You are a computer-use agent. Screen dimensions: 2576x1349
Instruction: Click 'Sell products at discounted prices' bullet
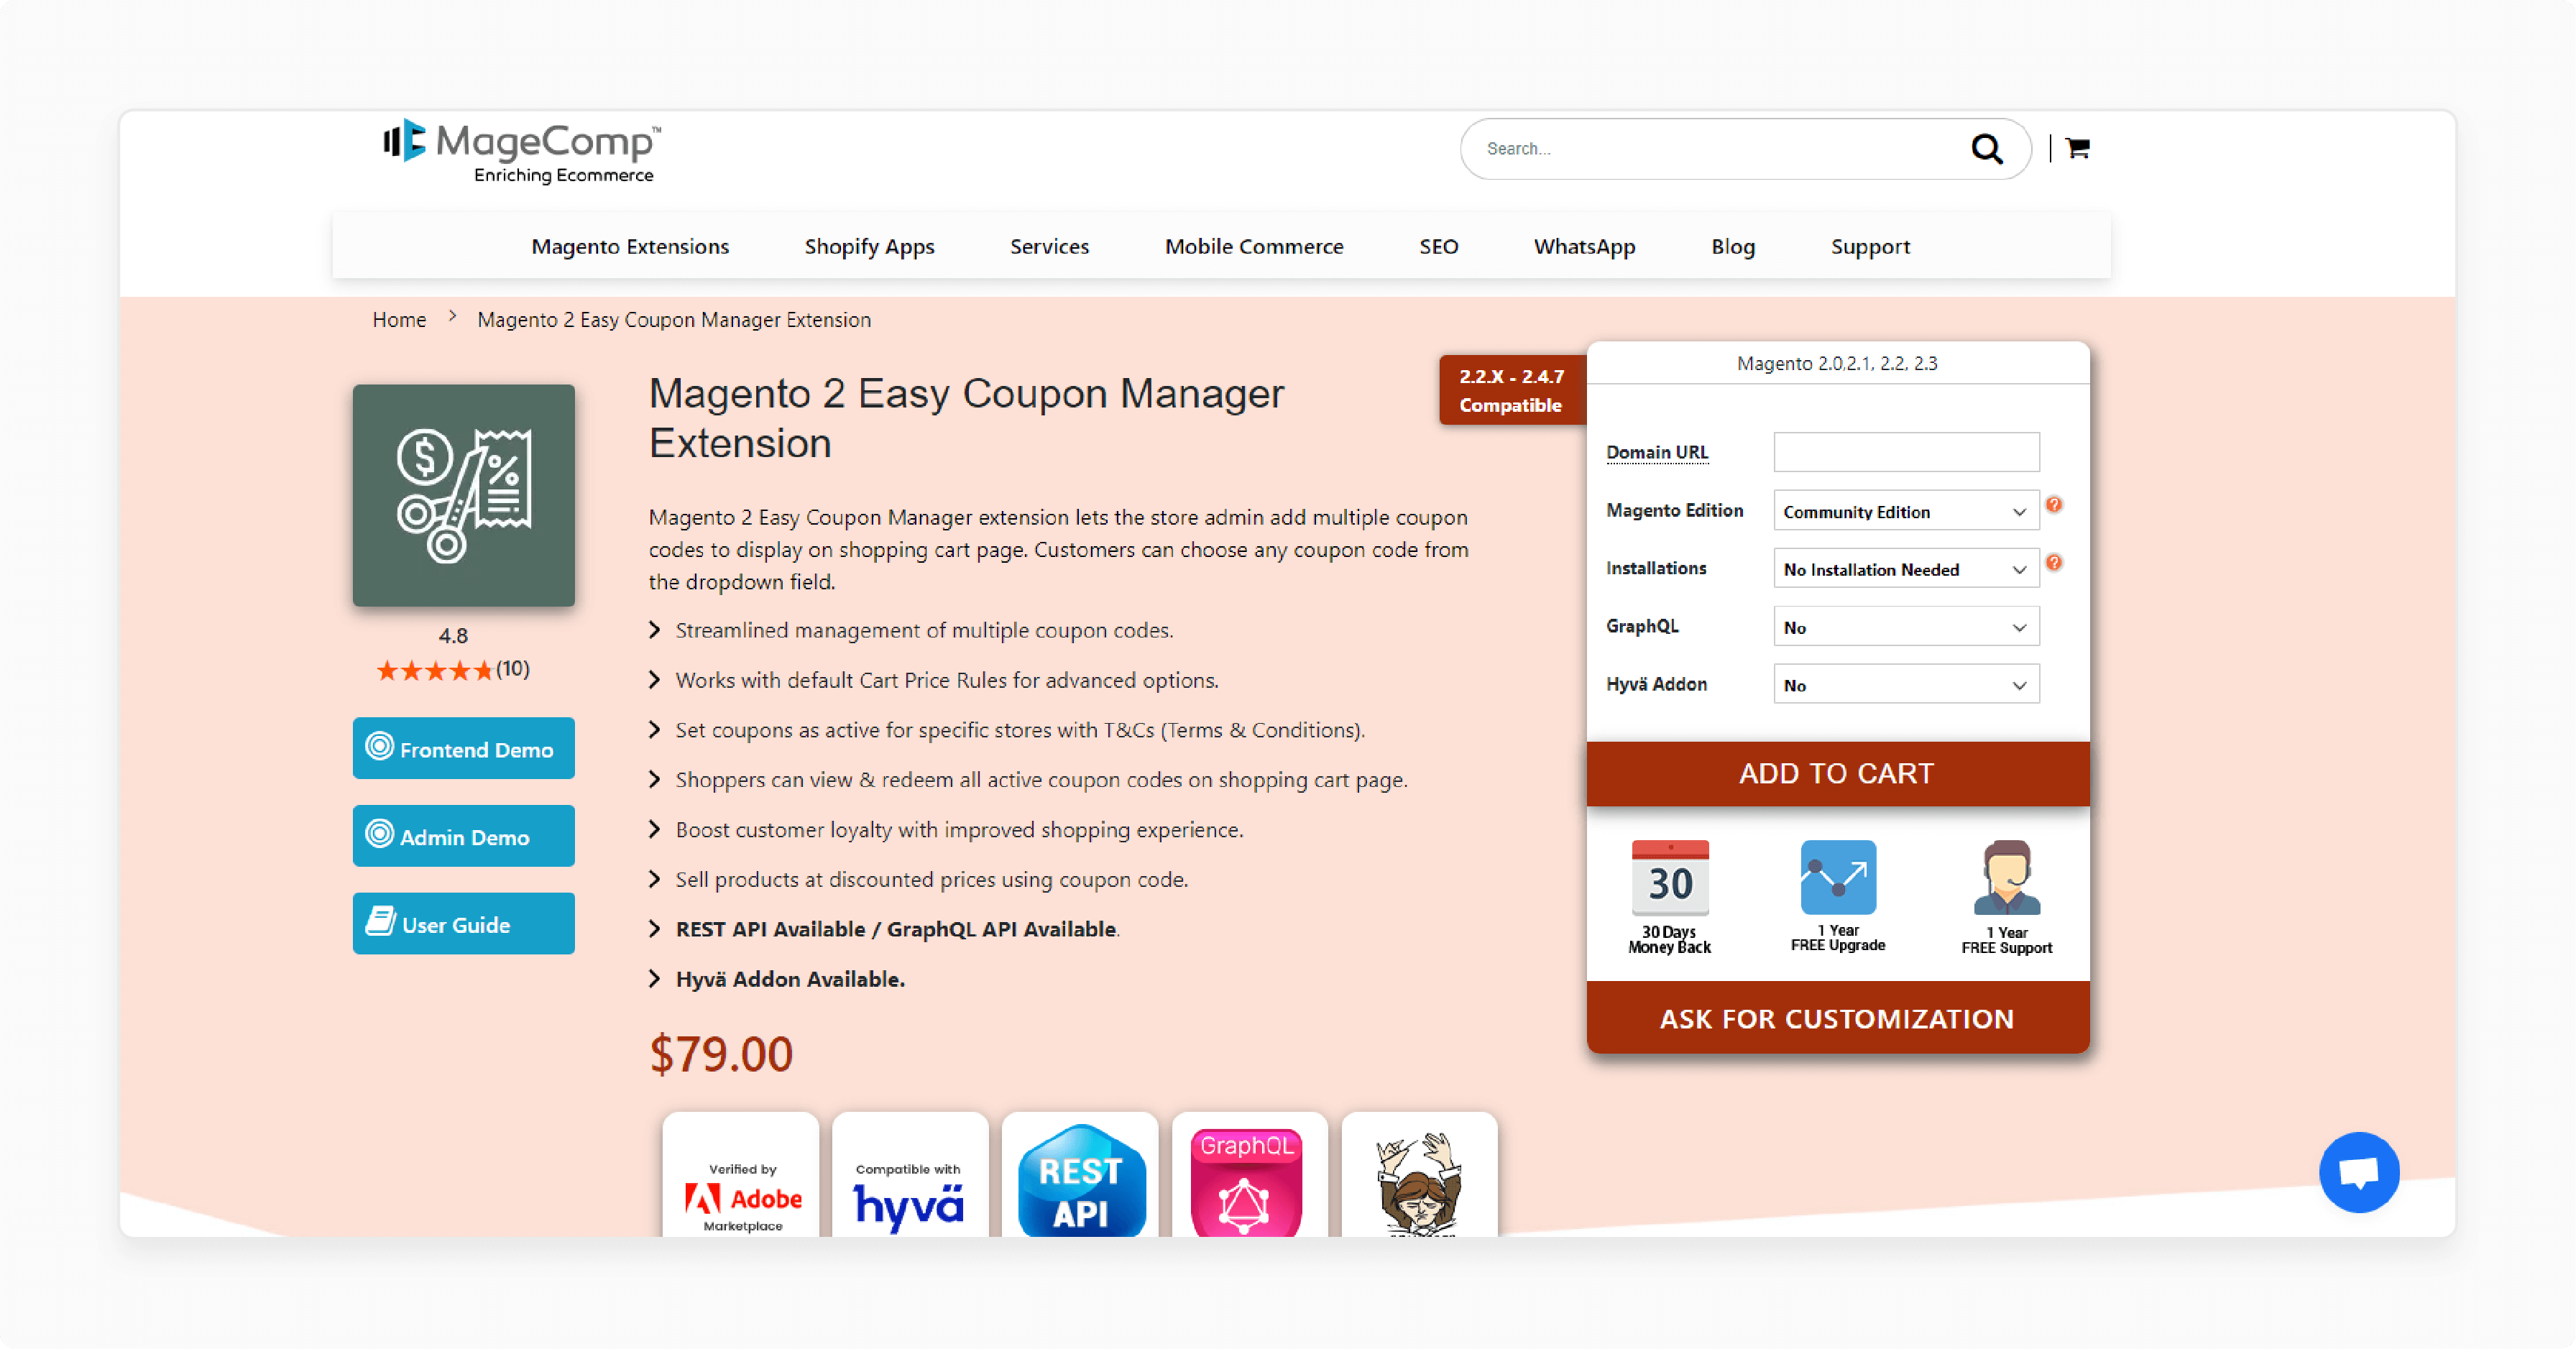(930, 880)
